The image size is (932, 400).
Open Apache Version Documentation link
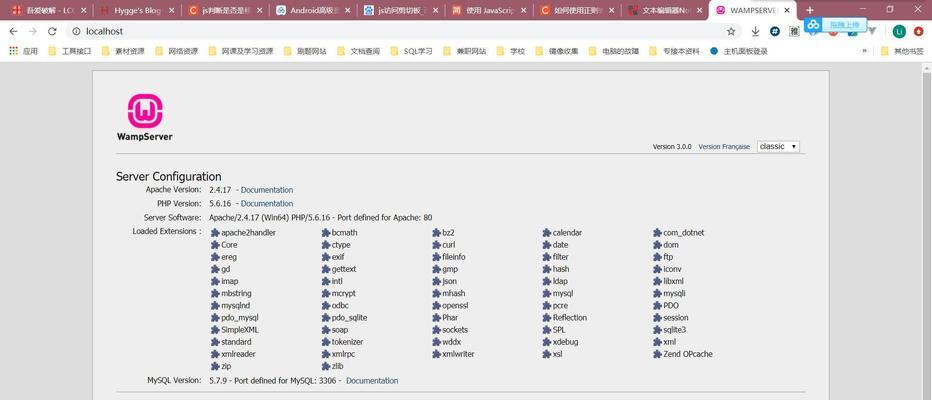point(267,190)
